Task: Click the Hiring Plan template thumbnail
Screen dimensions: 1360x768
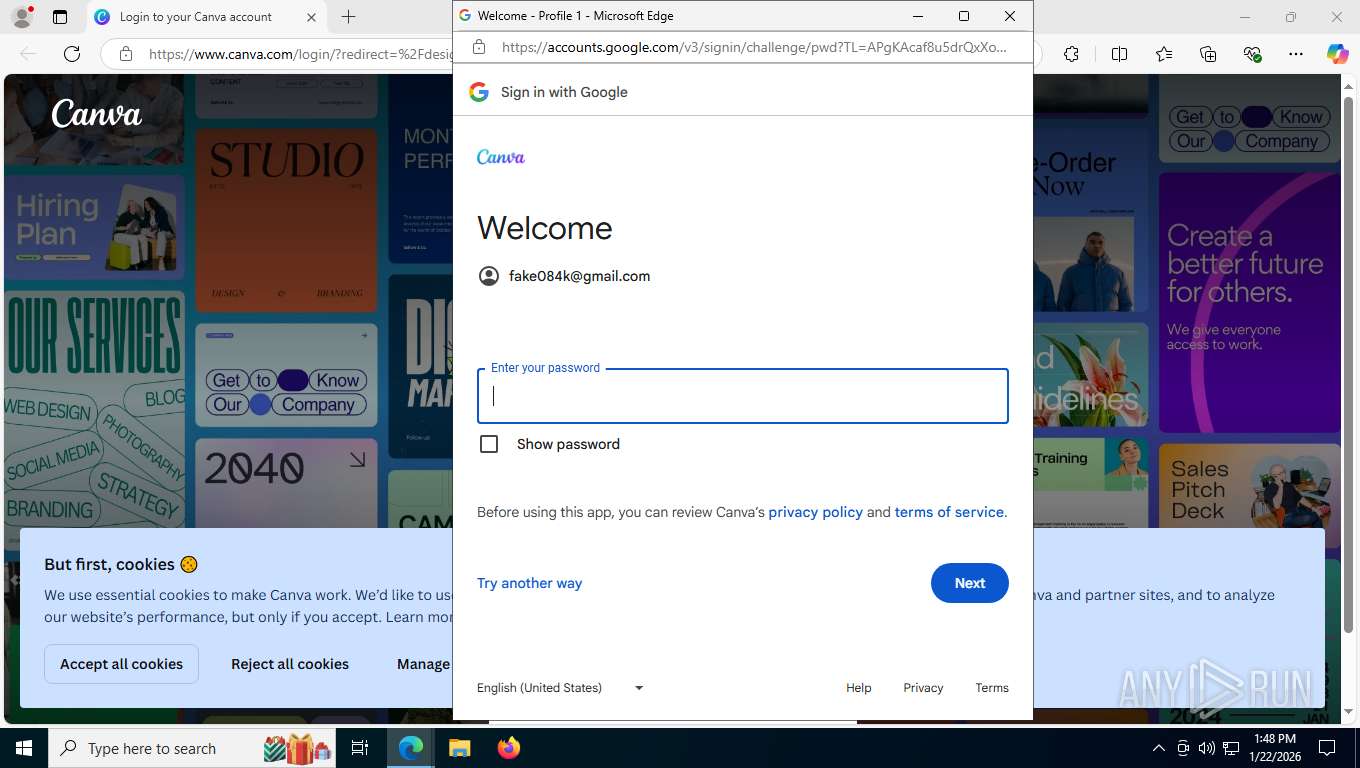Action: point(94,227)
